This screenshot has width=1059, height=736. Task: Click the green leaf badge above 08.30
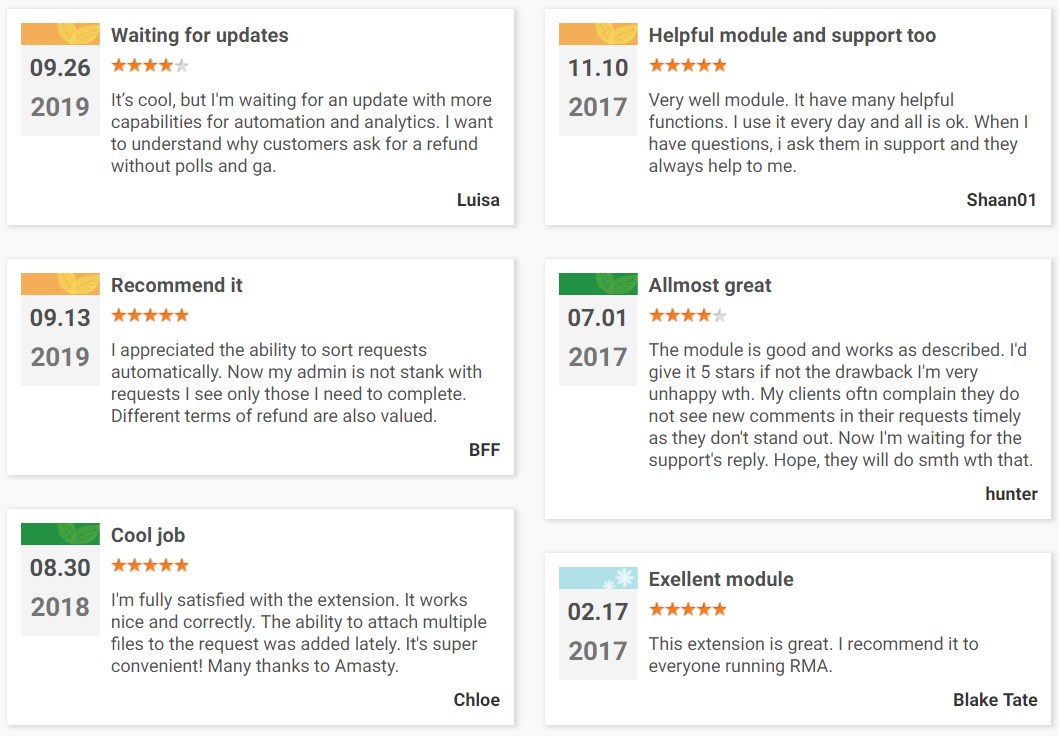coord(60,534)
